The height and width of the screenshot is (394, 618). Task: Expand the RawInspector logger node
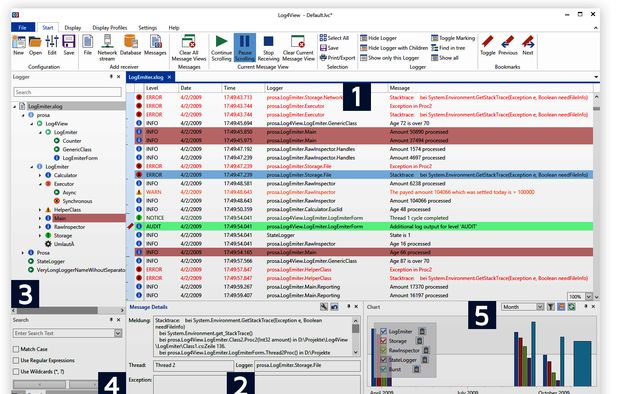(x=40, y=227)
